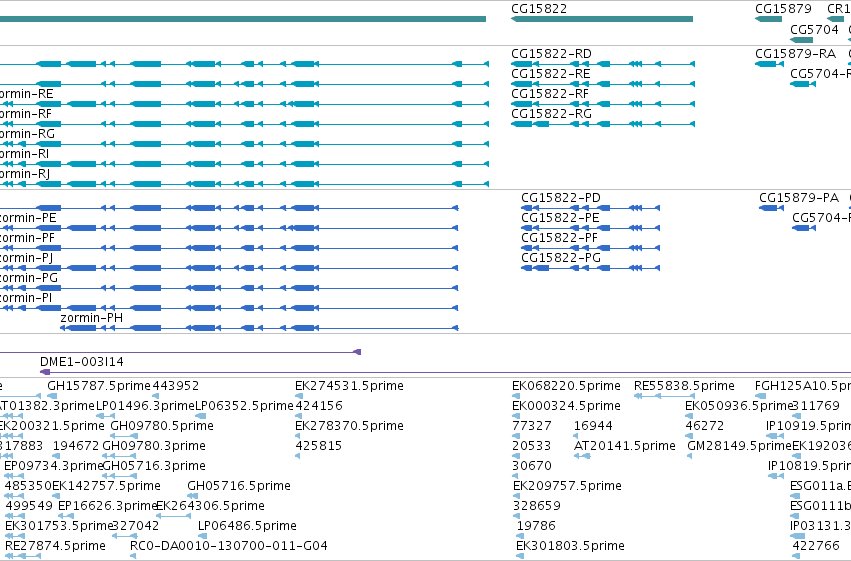Click CDS label CG15822-PD

561,197
